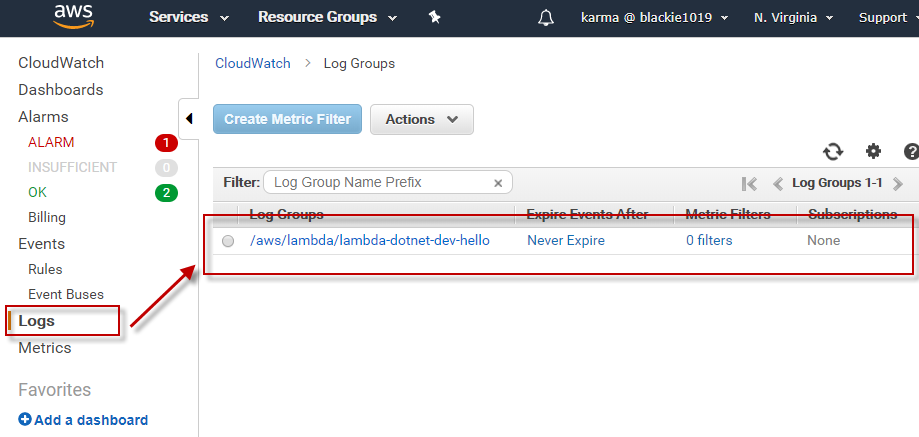Viewport: 919px width, 437px height.
Task: Click the pin shortcut icon in navbar
Action: point(434,17)
